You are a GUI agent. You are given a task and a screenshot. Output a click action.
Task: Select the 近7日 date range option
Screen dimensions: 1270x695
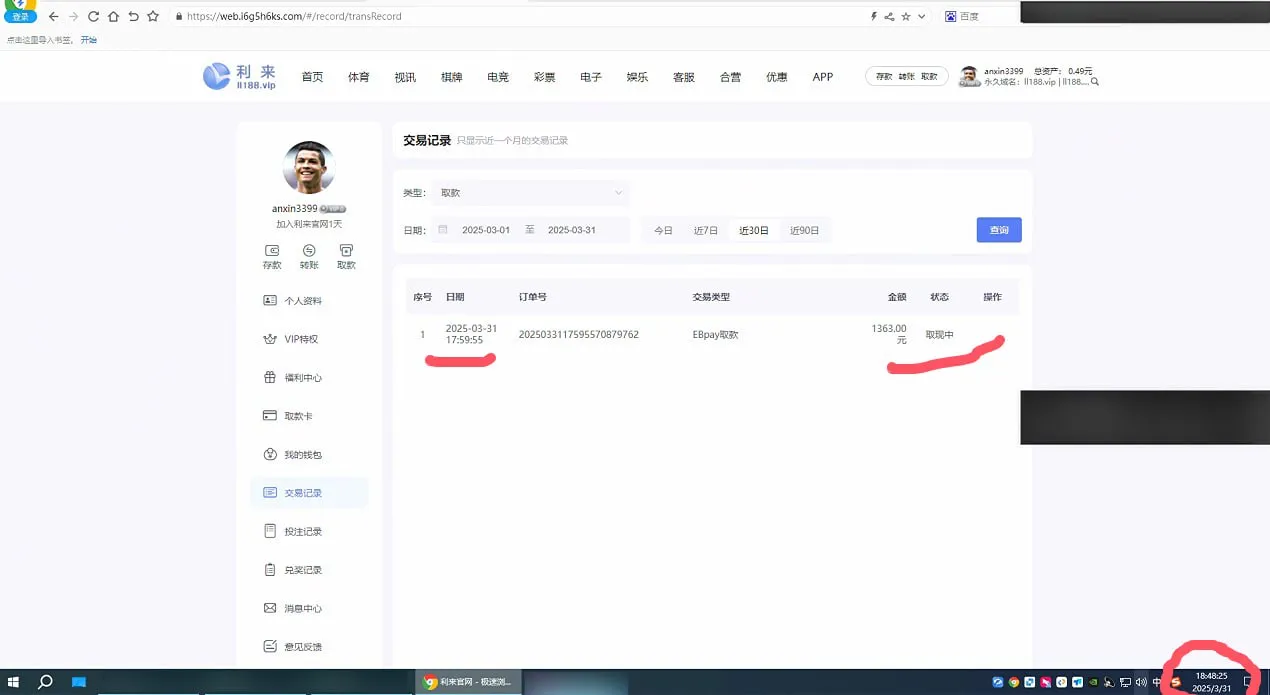pyautogui.click(x=706, y=231)
